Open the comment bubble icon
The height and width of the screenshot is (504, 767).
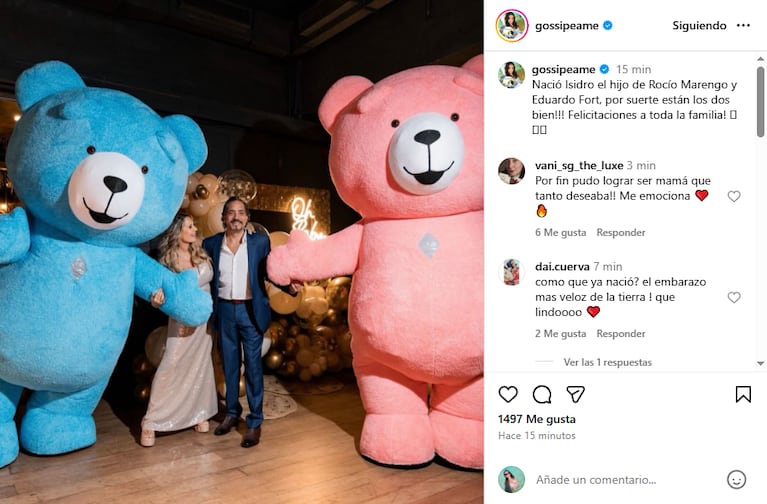click(542, 394)
